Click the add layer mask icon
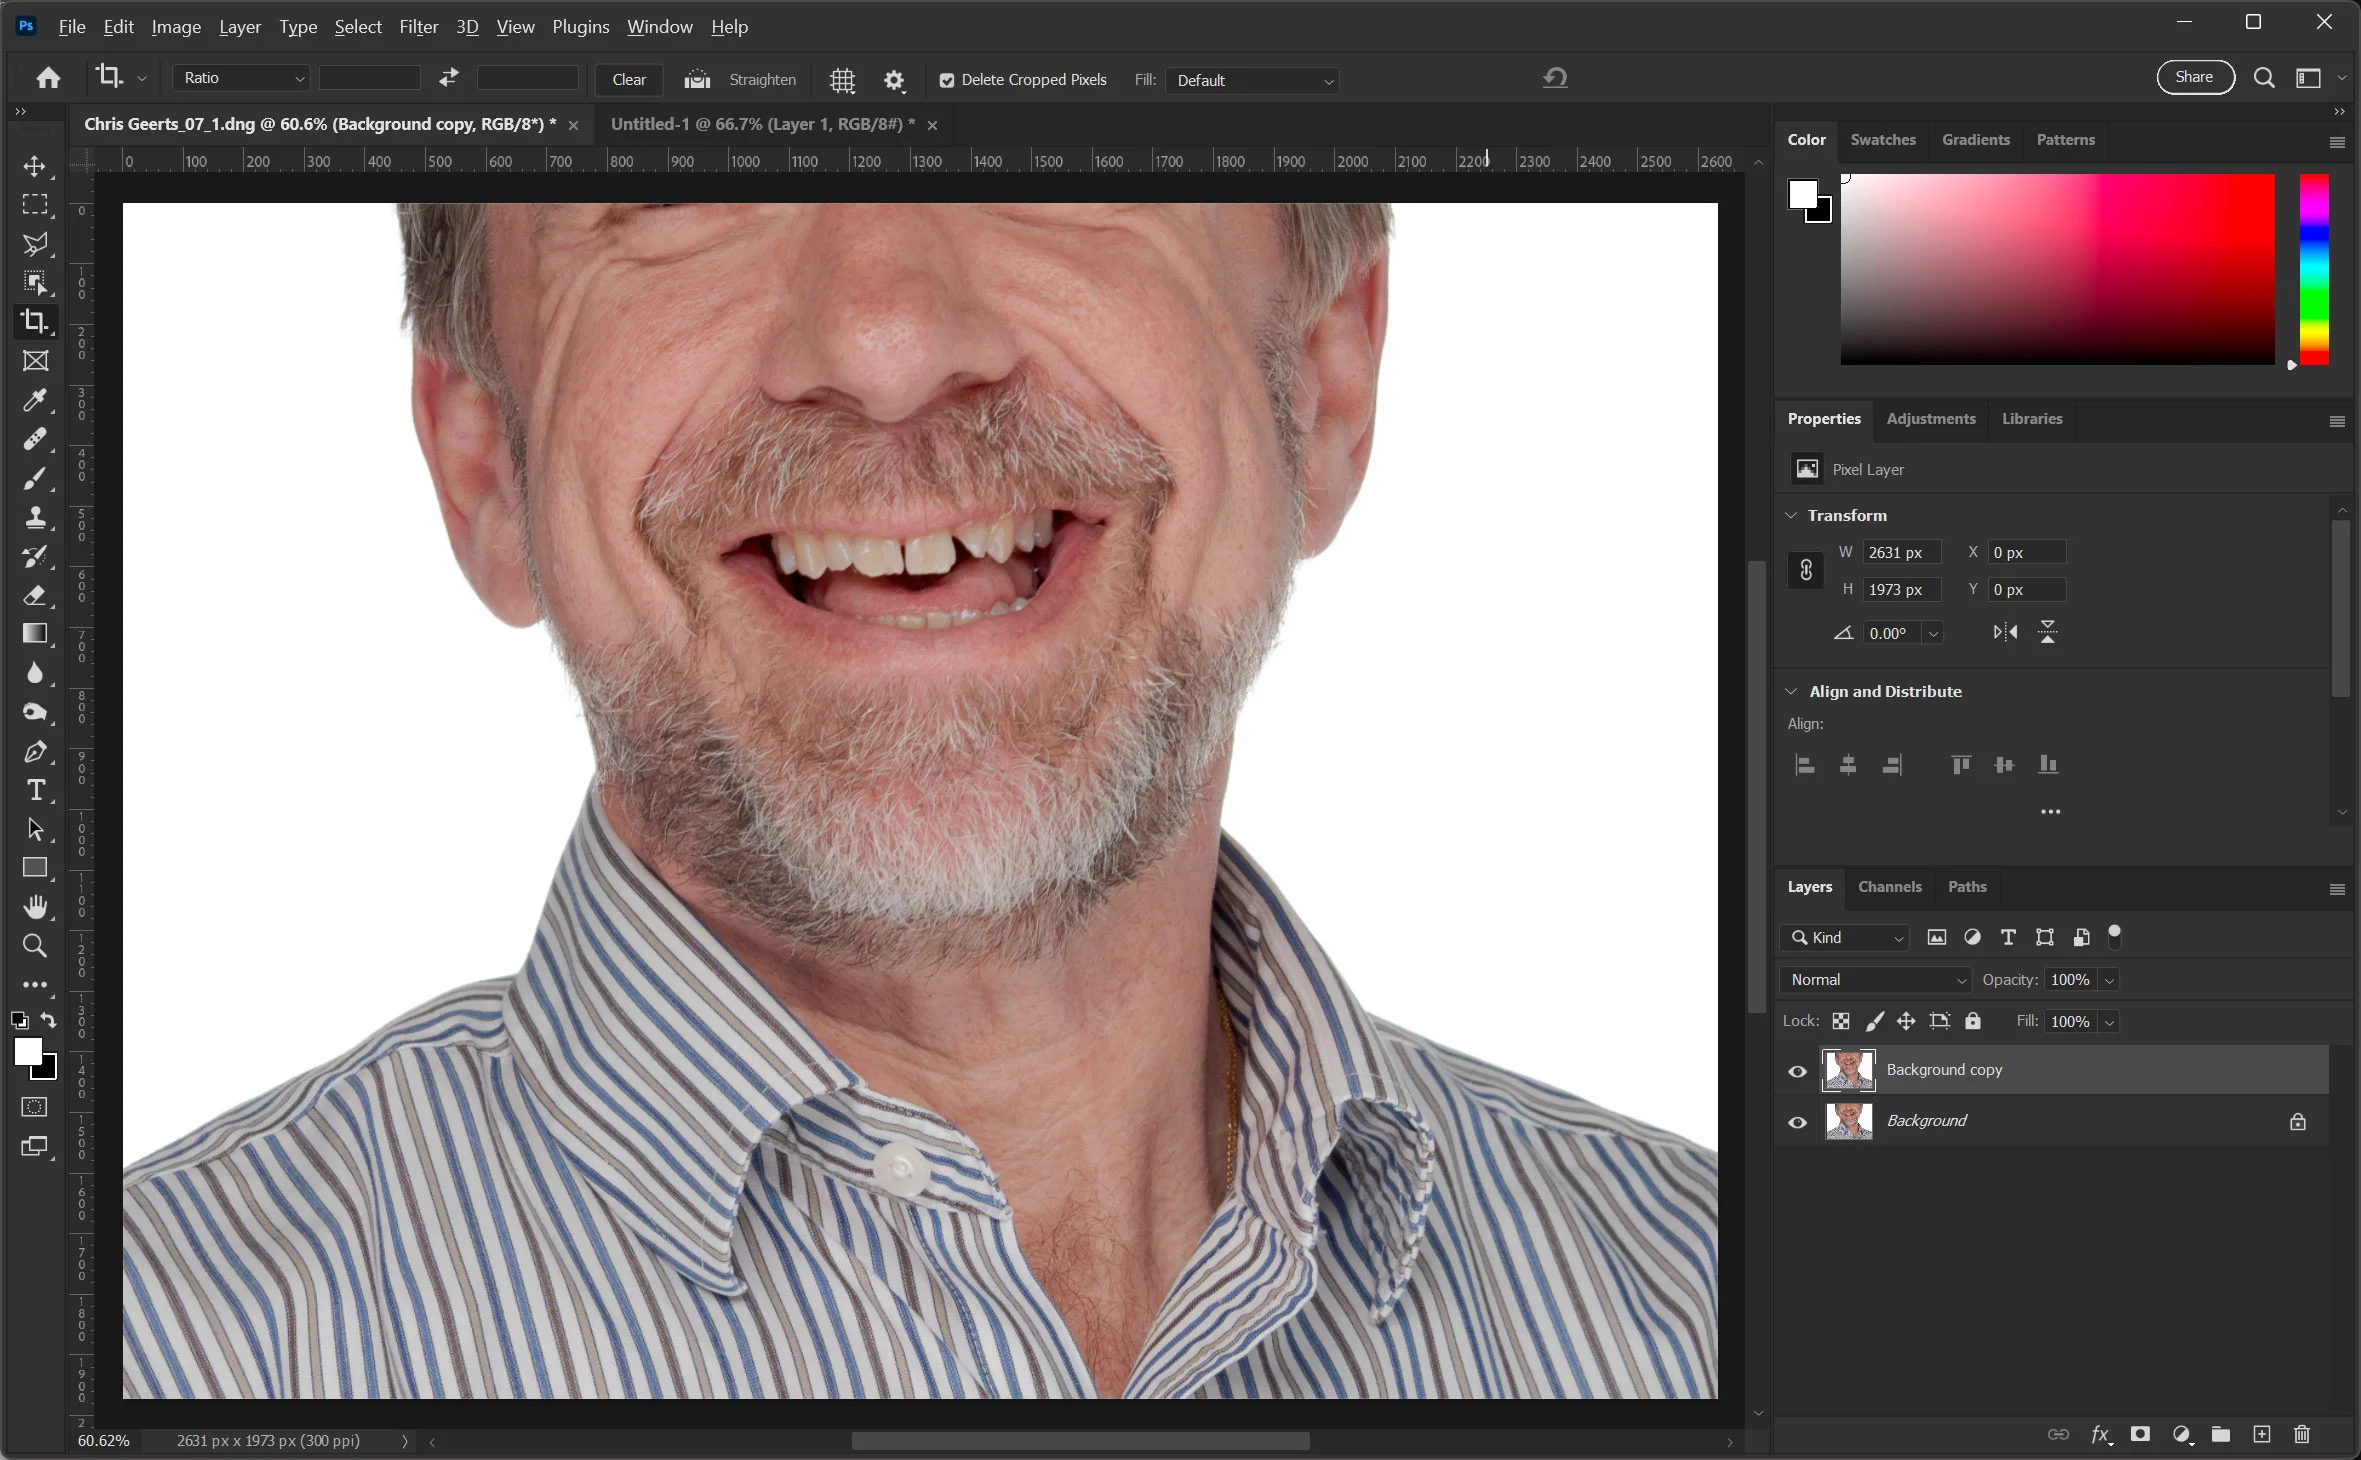This screenshot has height=1460, width=2361. point(2140,1434)
